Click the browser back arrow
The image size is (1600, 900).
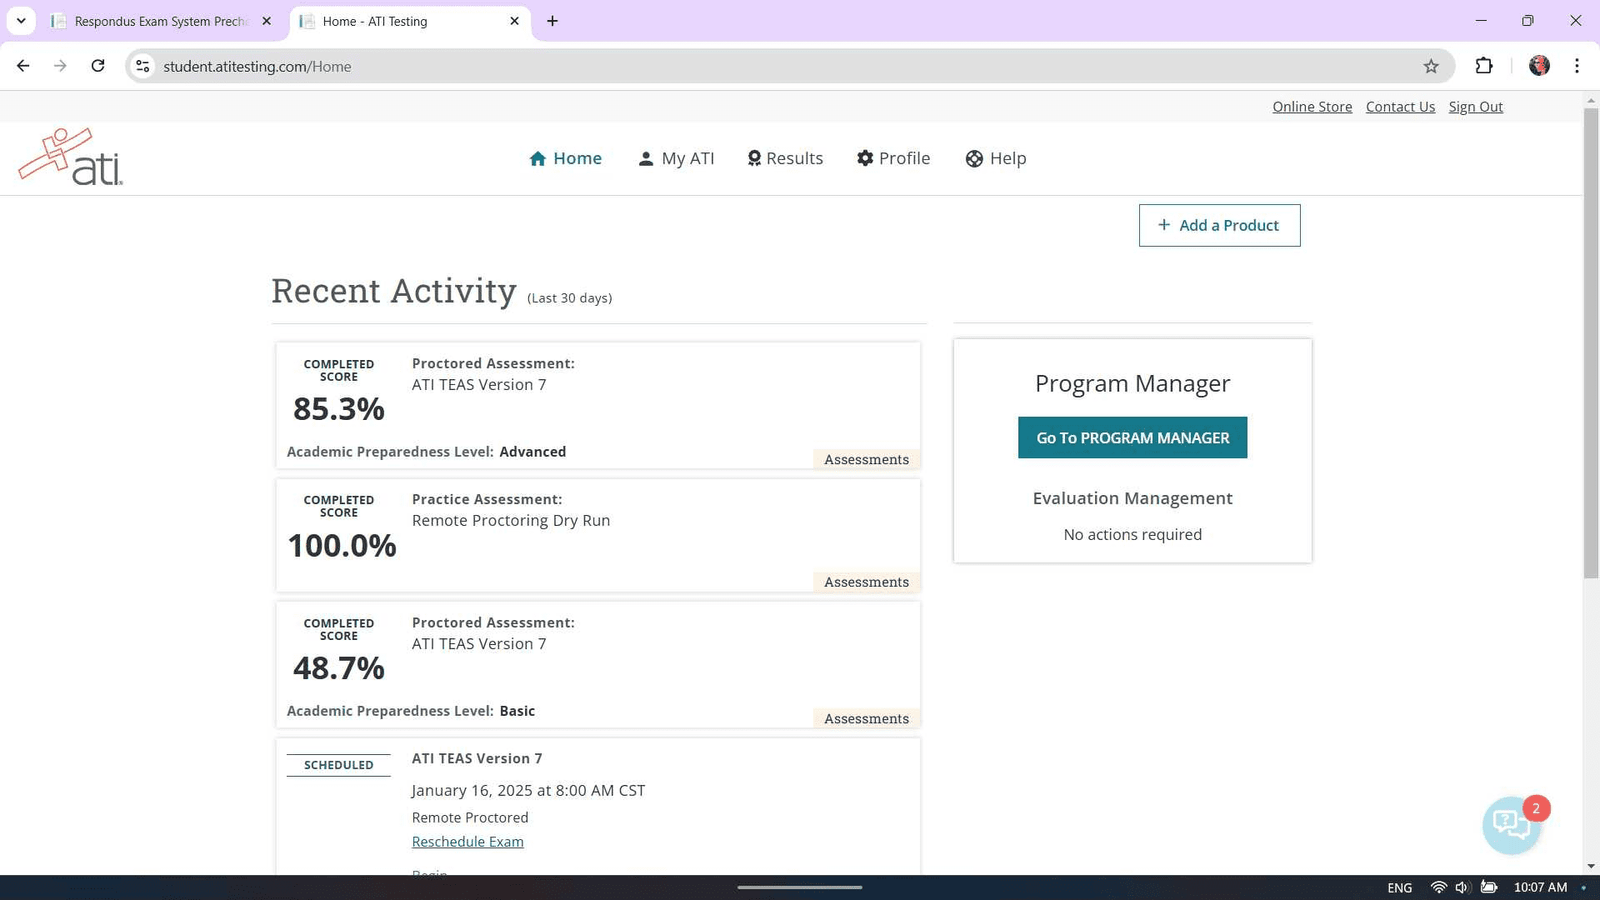pyautogui.click(x=23, y=66)
